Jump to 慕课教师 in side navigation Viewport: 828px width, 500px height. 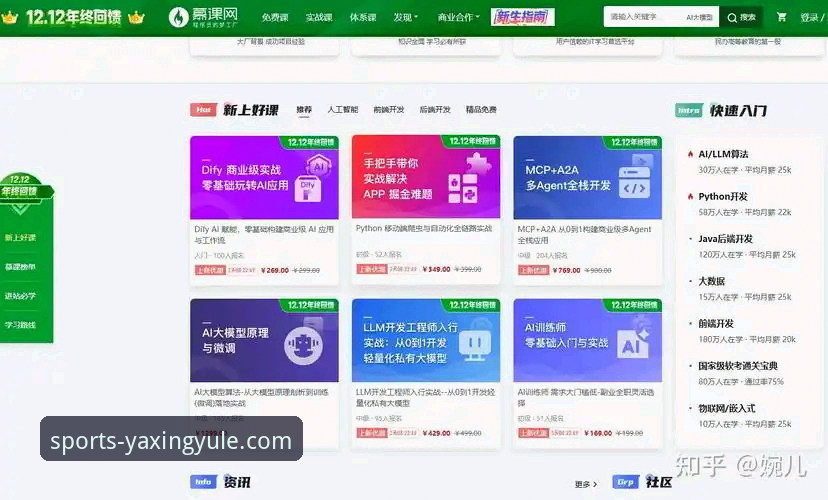(x=21, y=267)
